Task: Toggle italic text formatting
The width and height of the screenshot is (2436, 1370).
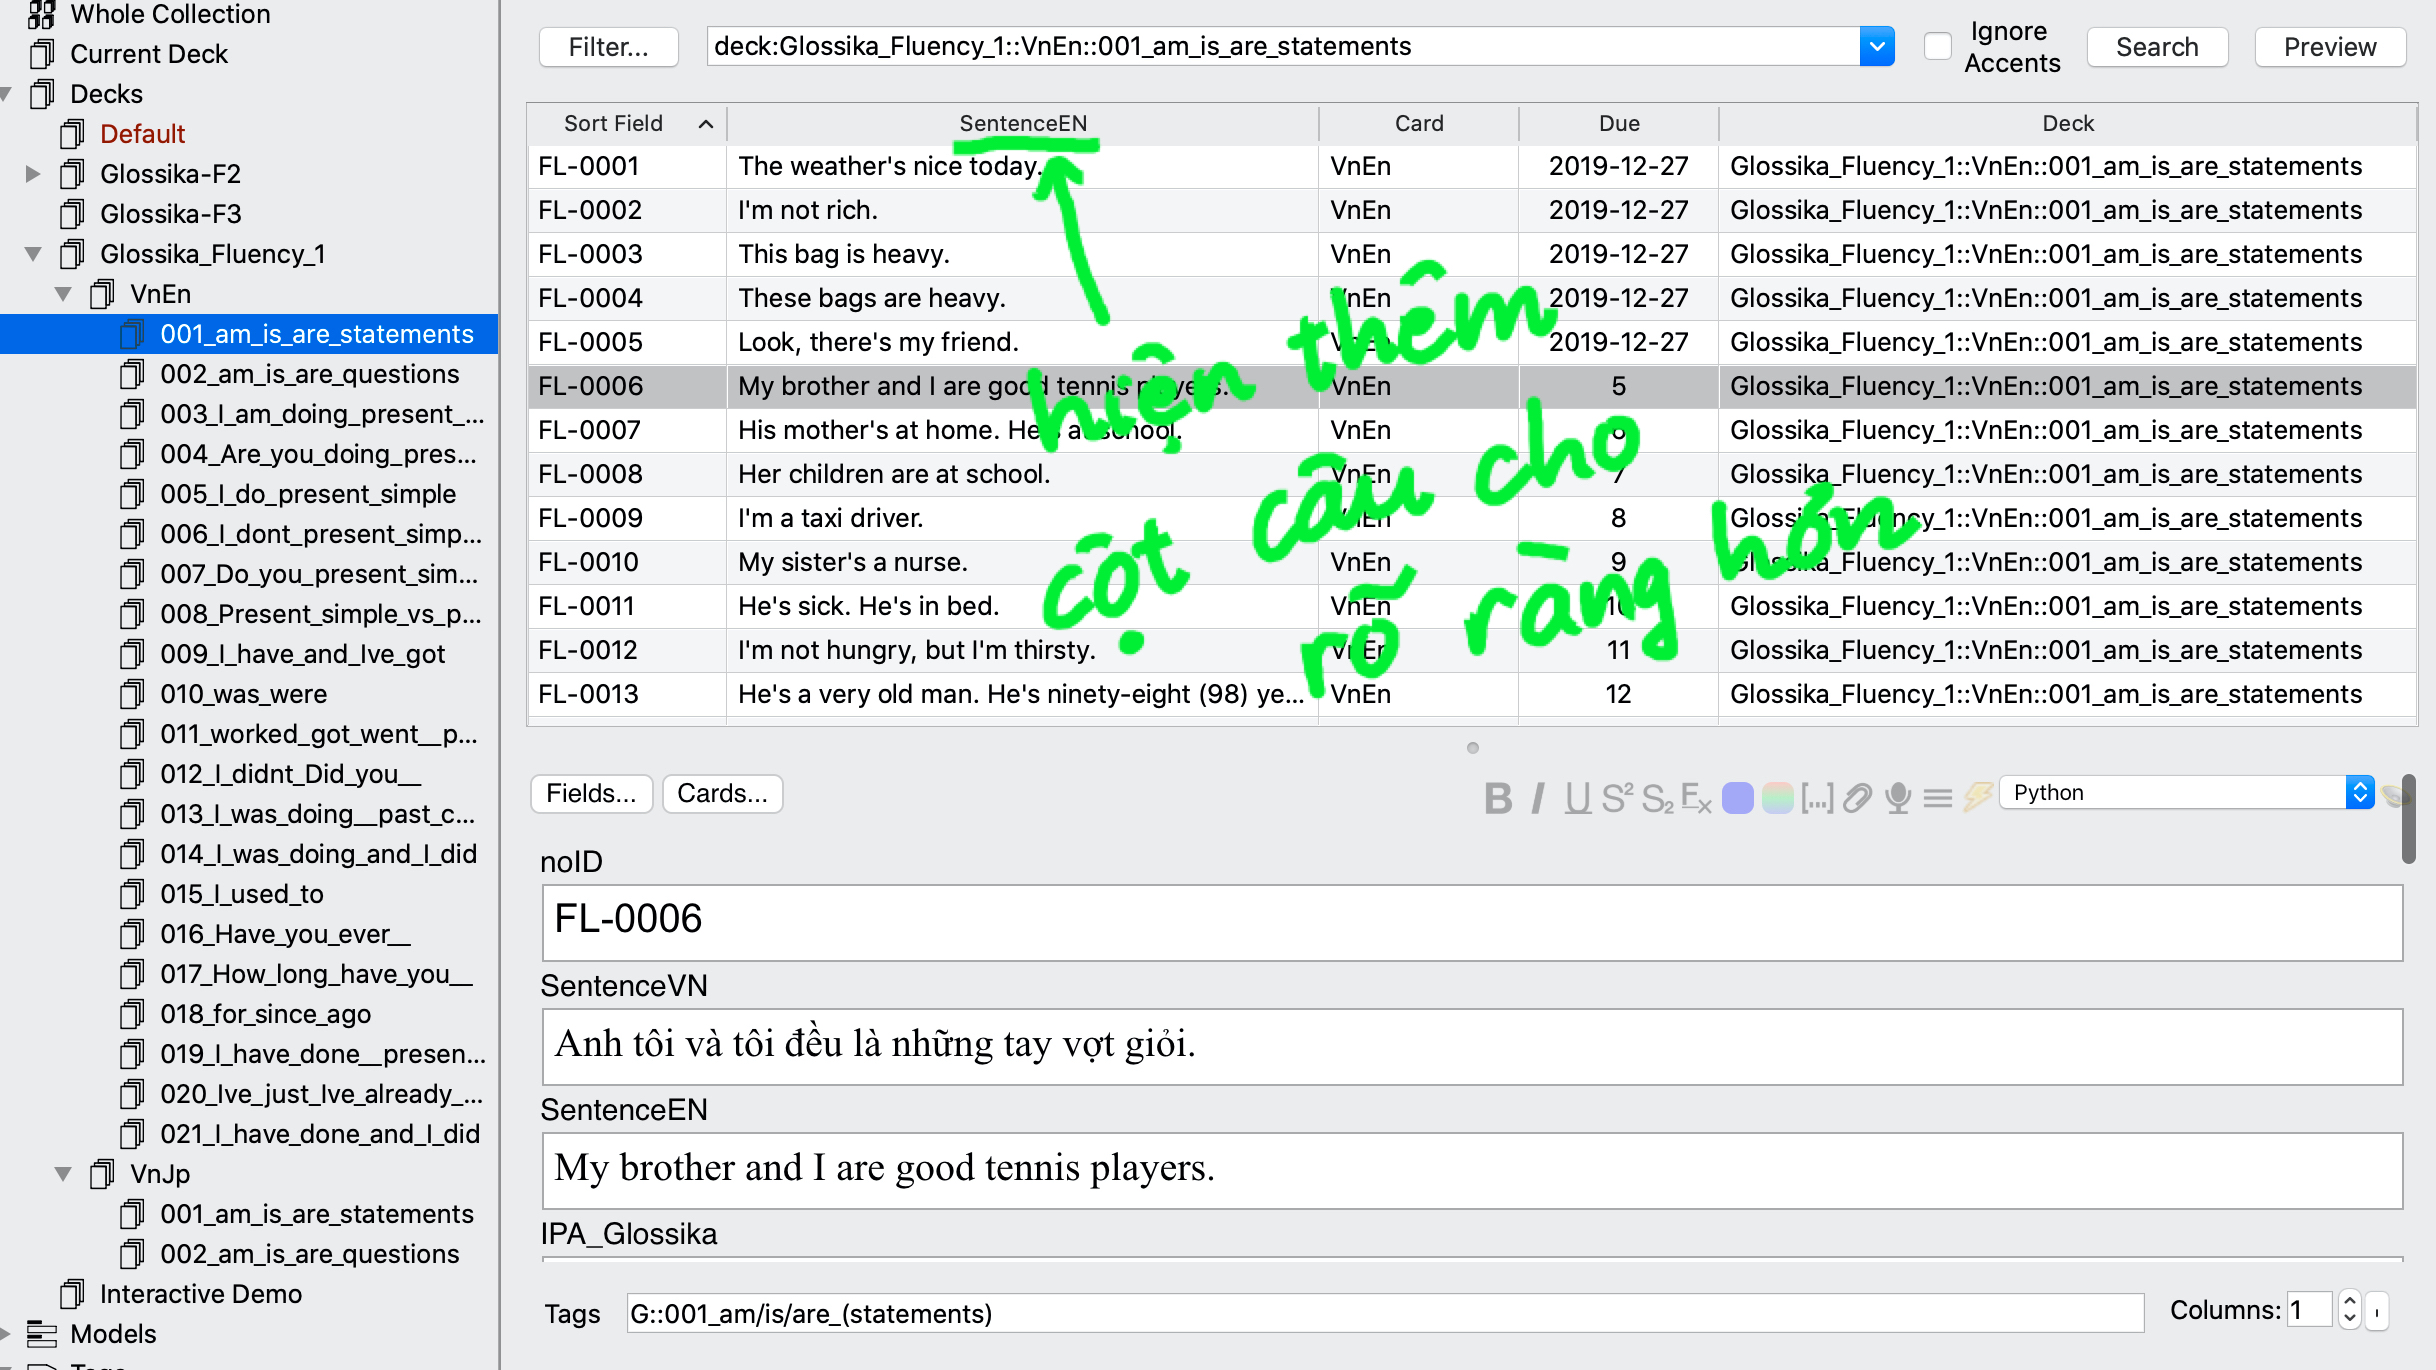Action: coord(1538,797)
